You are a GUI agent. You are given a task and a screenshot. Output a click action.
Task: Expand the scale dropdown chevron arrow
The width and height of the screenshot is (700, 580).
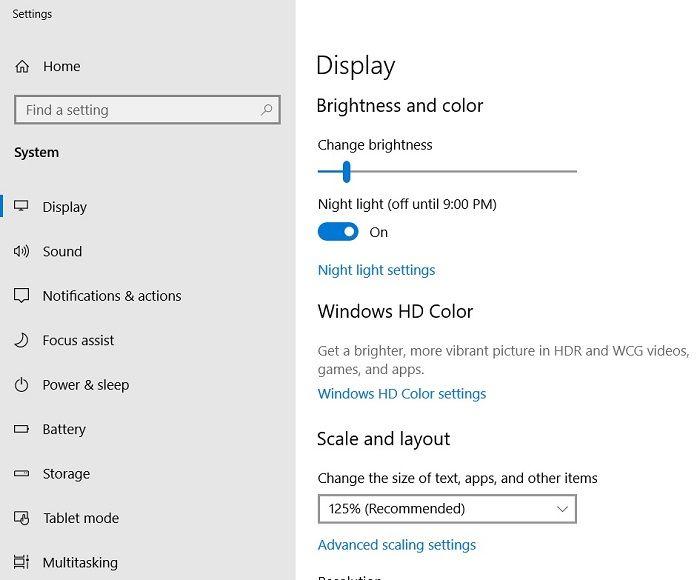tap(562, 509)
